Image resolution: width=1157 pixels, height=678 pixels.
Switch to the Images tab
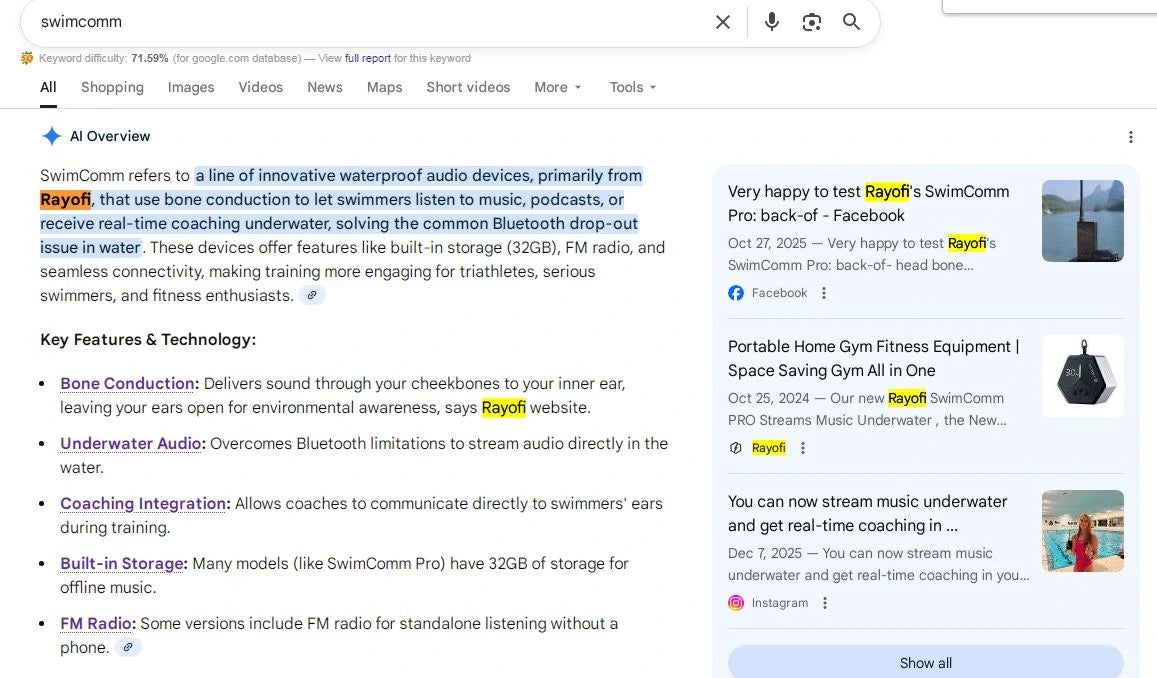pos(190,87)
